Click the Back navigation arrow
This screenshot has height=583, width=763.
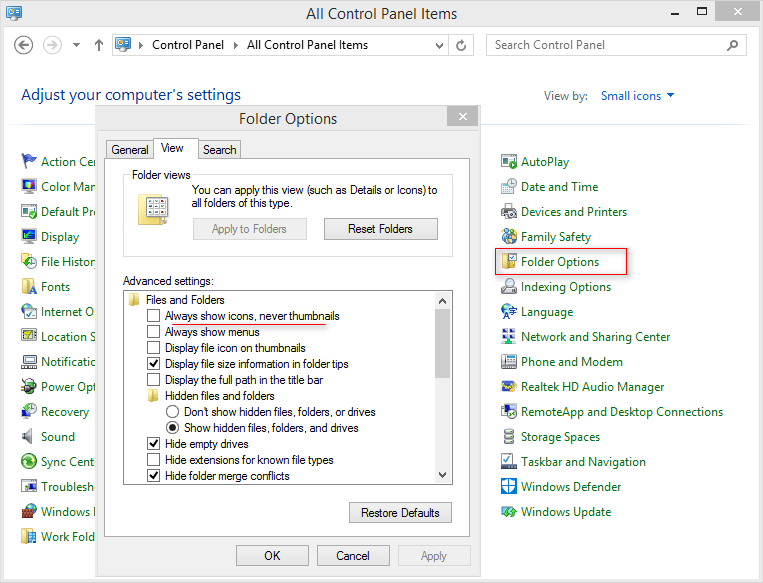point(23,45)
